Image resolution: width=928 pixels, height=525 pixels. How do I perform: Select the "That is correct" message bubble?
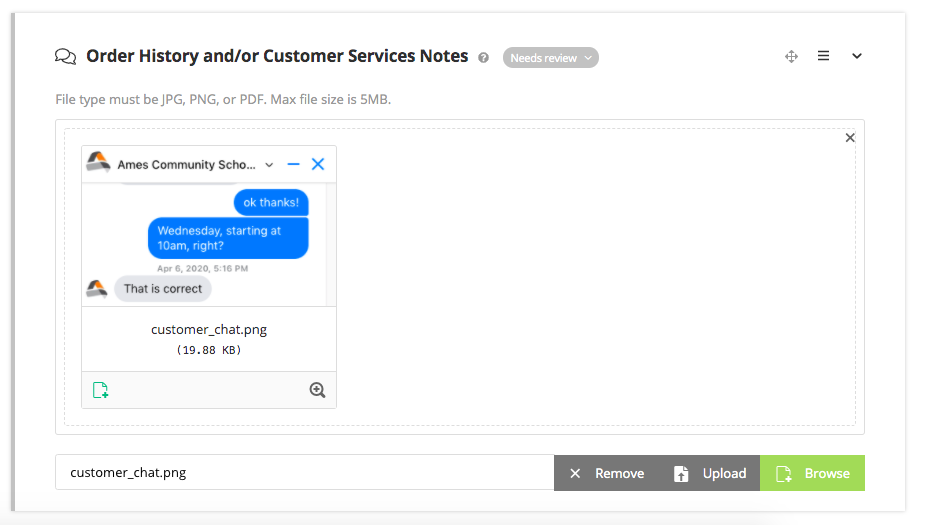162,289
